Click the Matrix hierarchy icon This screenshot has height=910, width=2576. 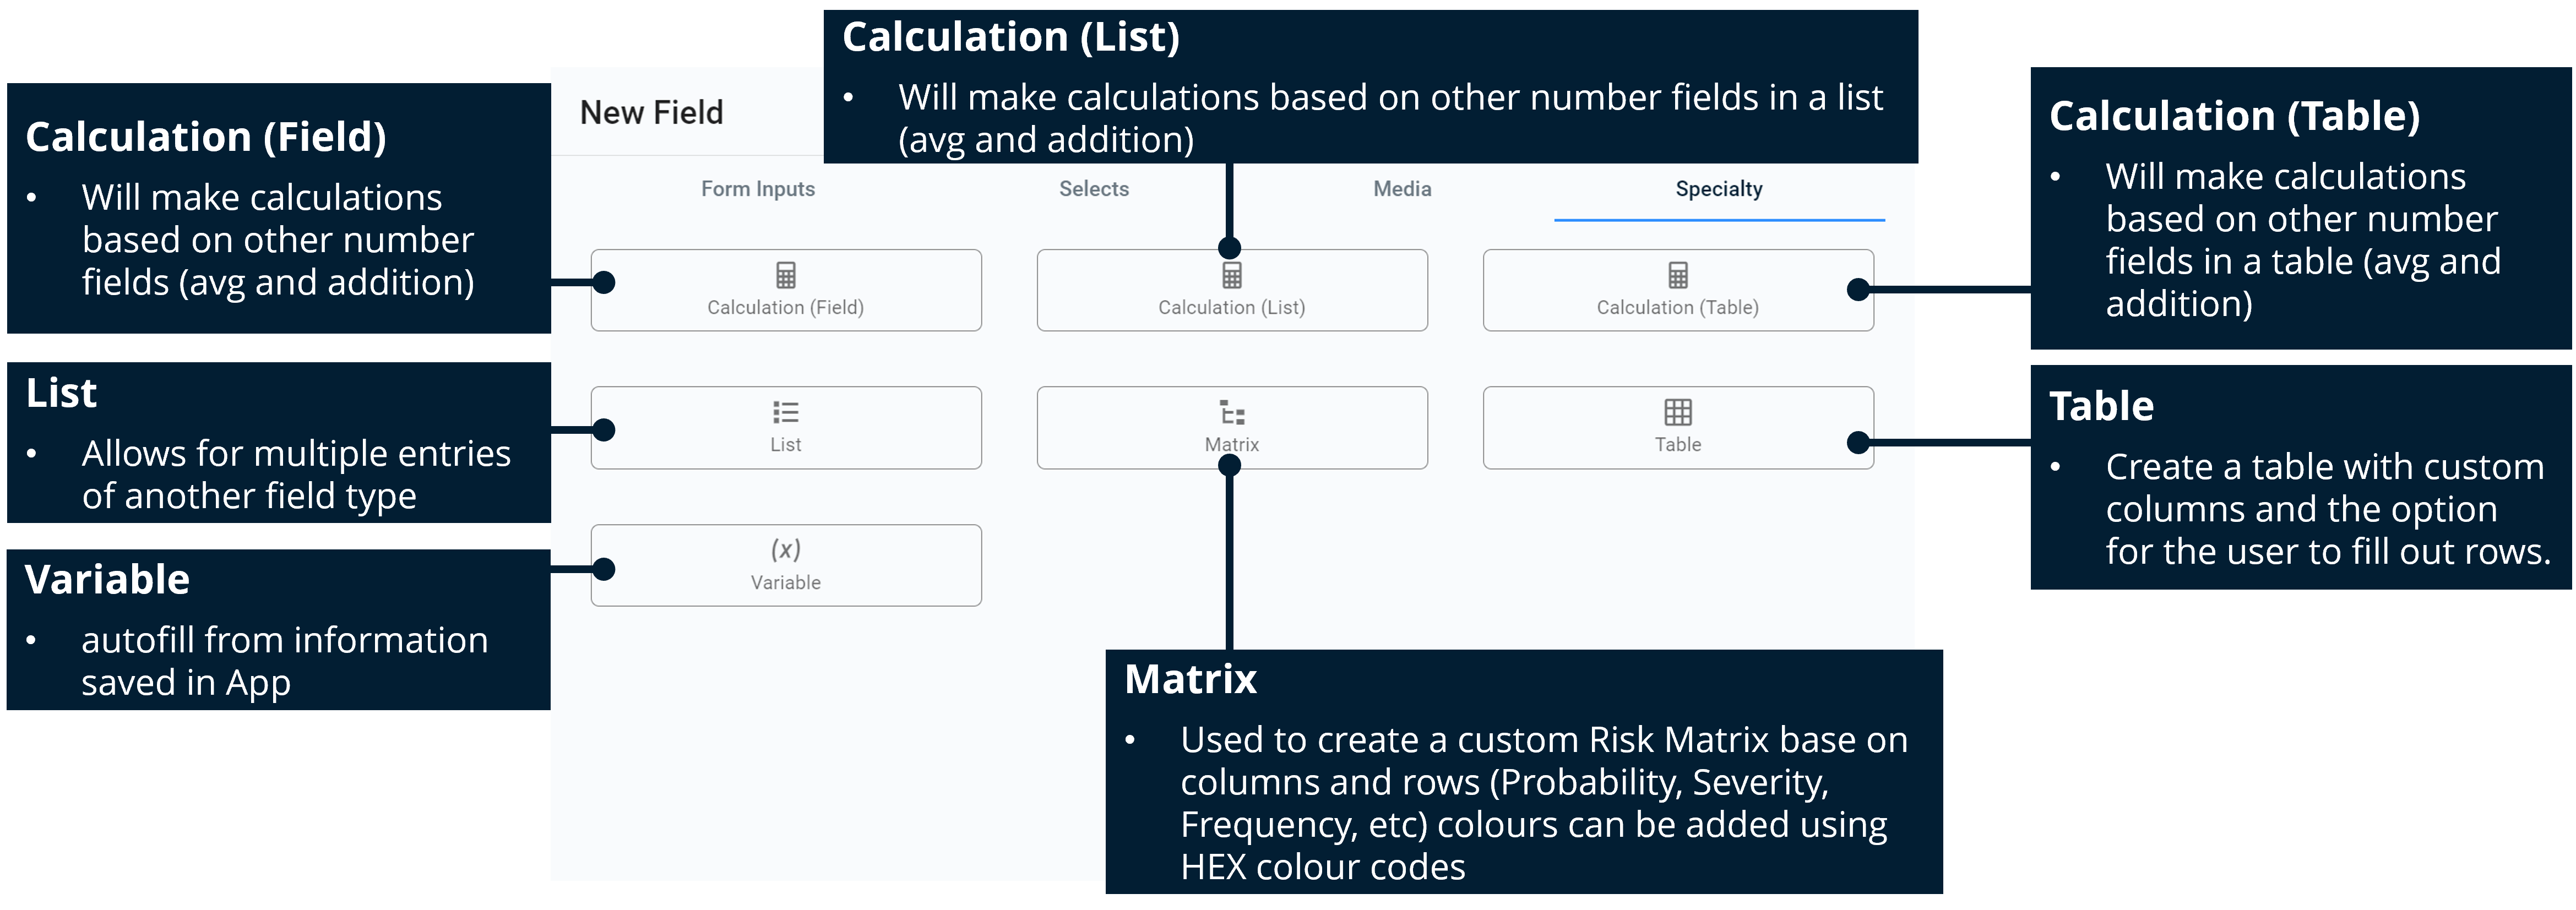click(1232, 412)
